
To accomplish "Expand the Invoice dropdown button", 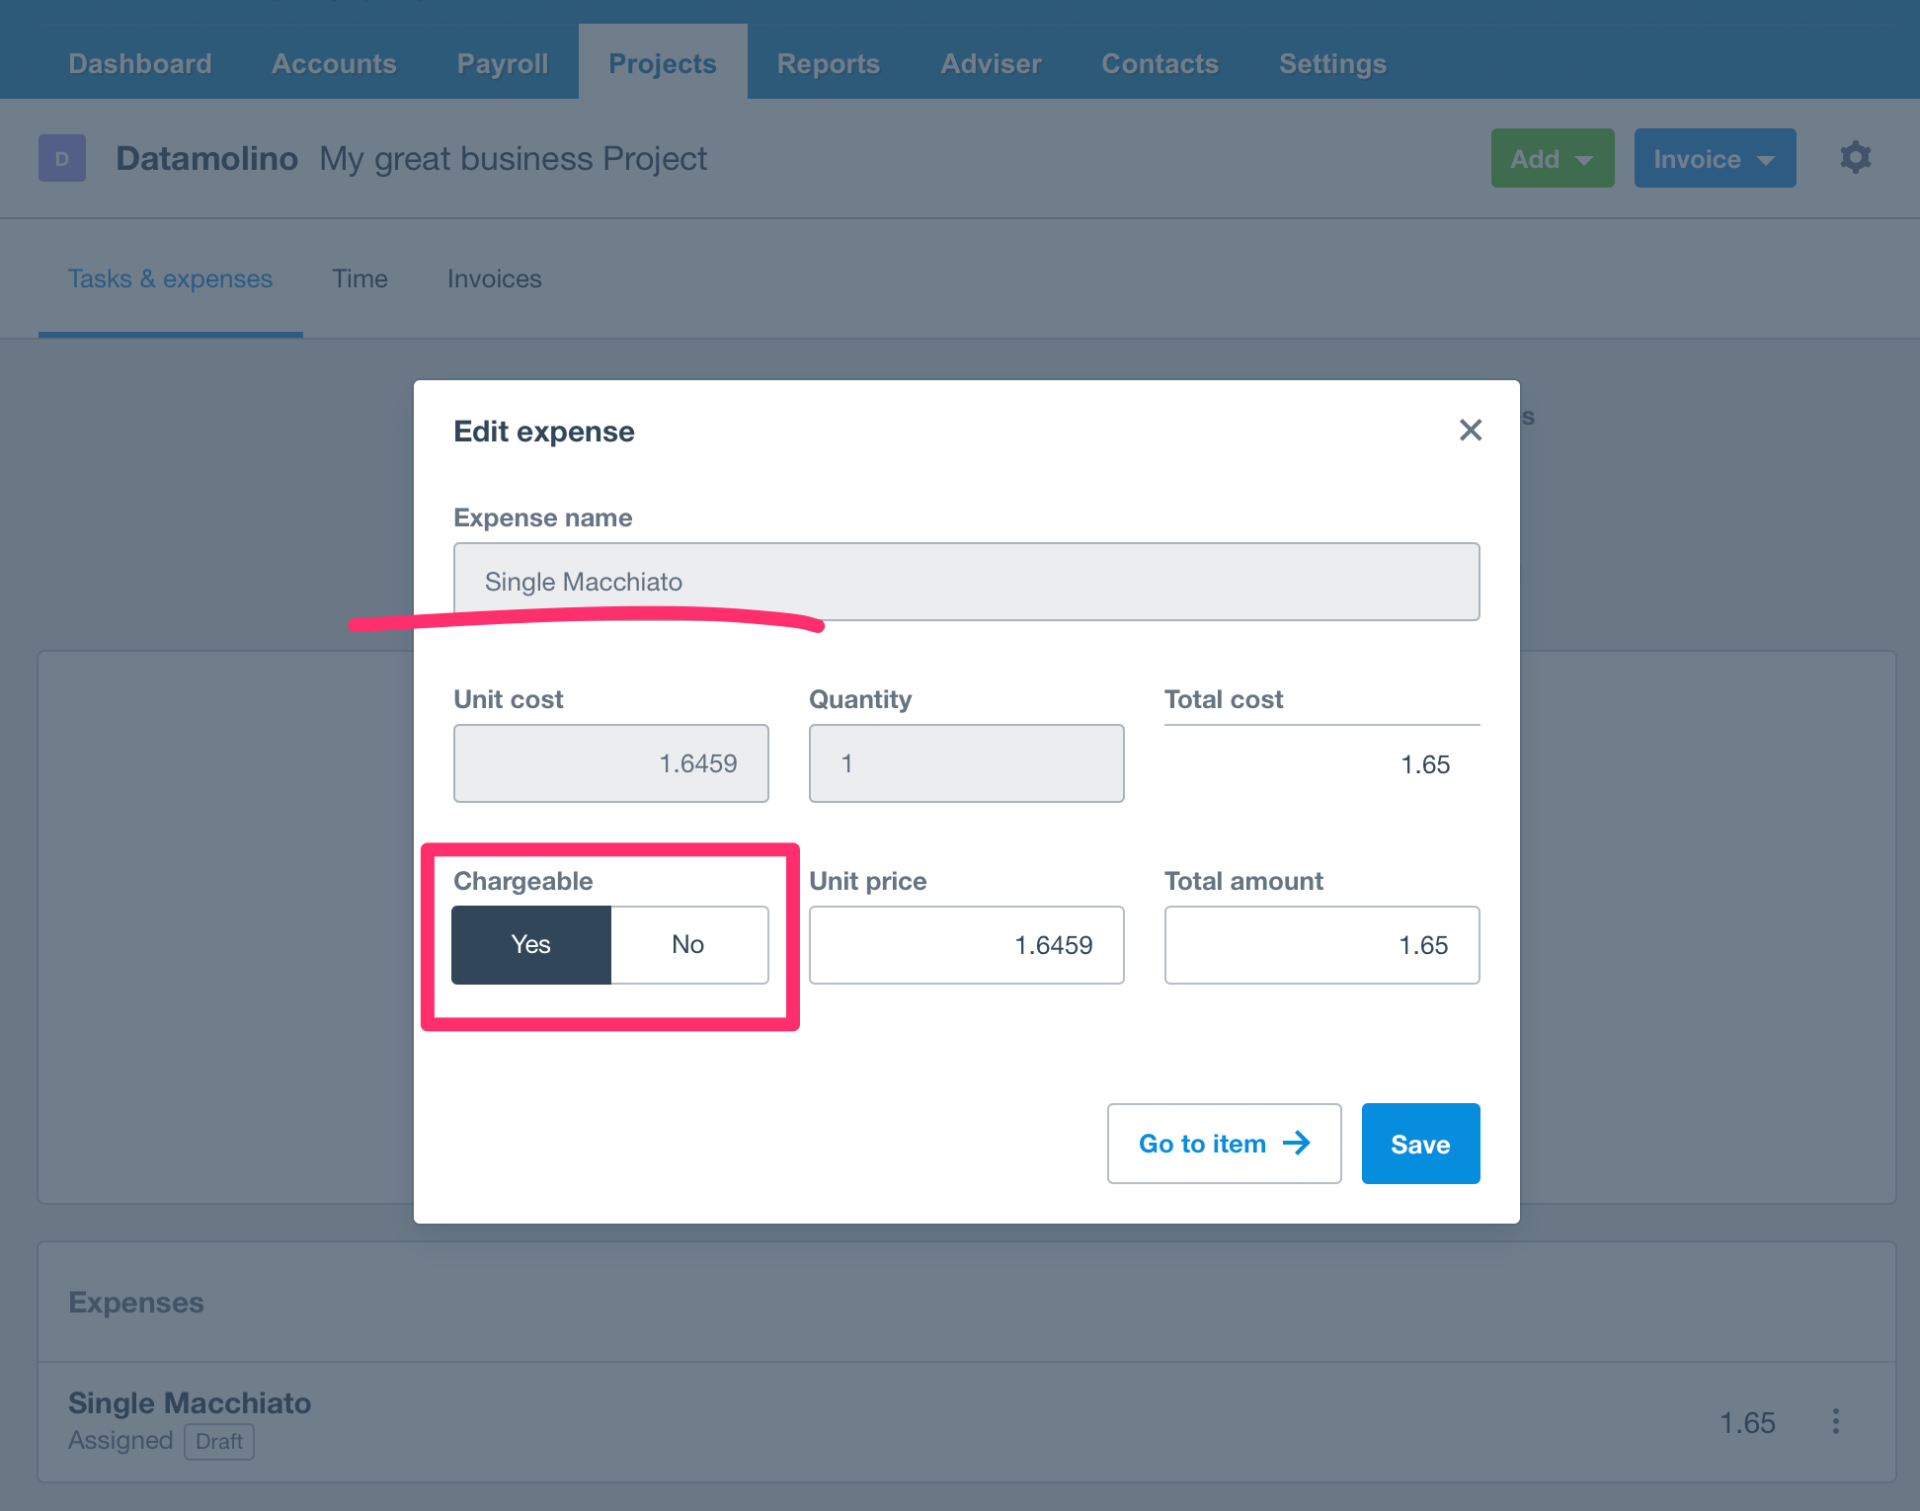I will pyautogui.click(x=1714, y=158).
